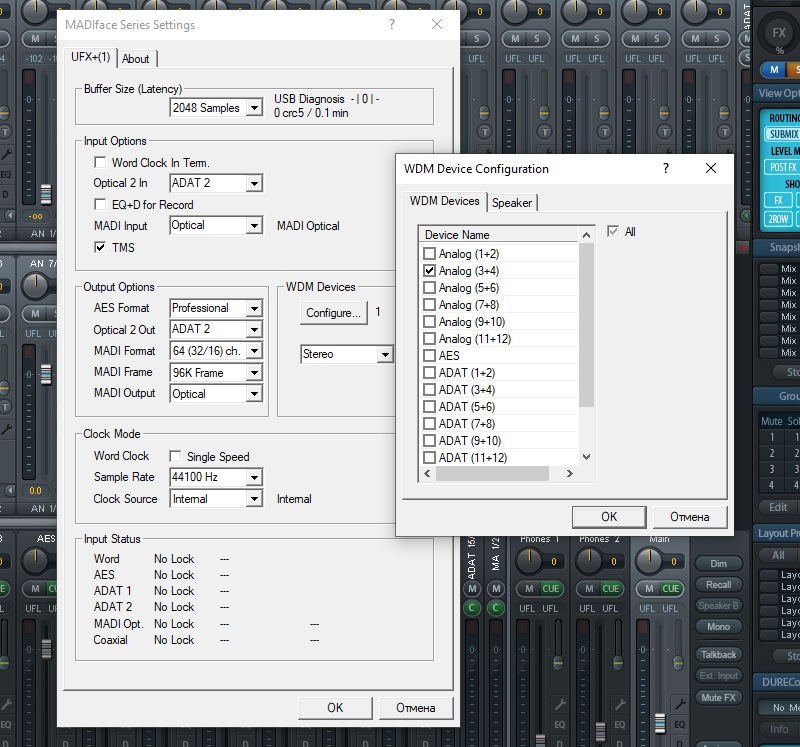Open the Buffer Size dropdown

click(254, 108)
